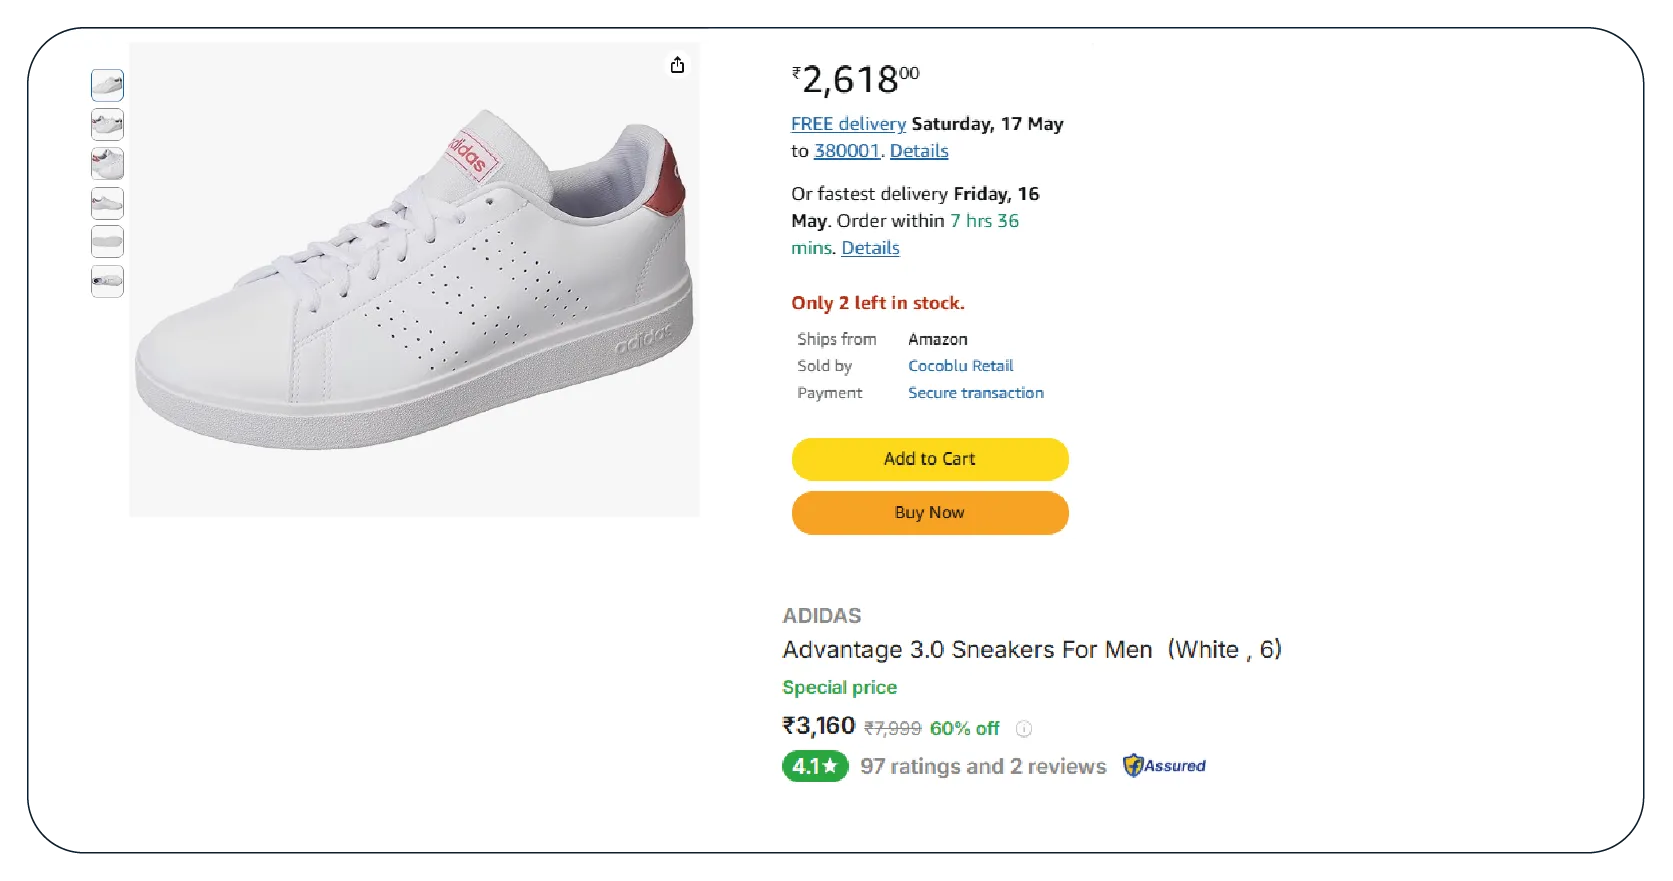
Task: Select the second thumbnail showing a pair of shoes
Action: coord(107,124)
